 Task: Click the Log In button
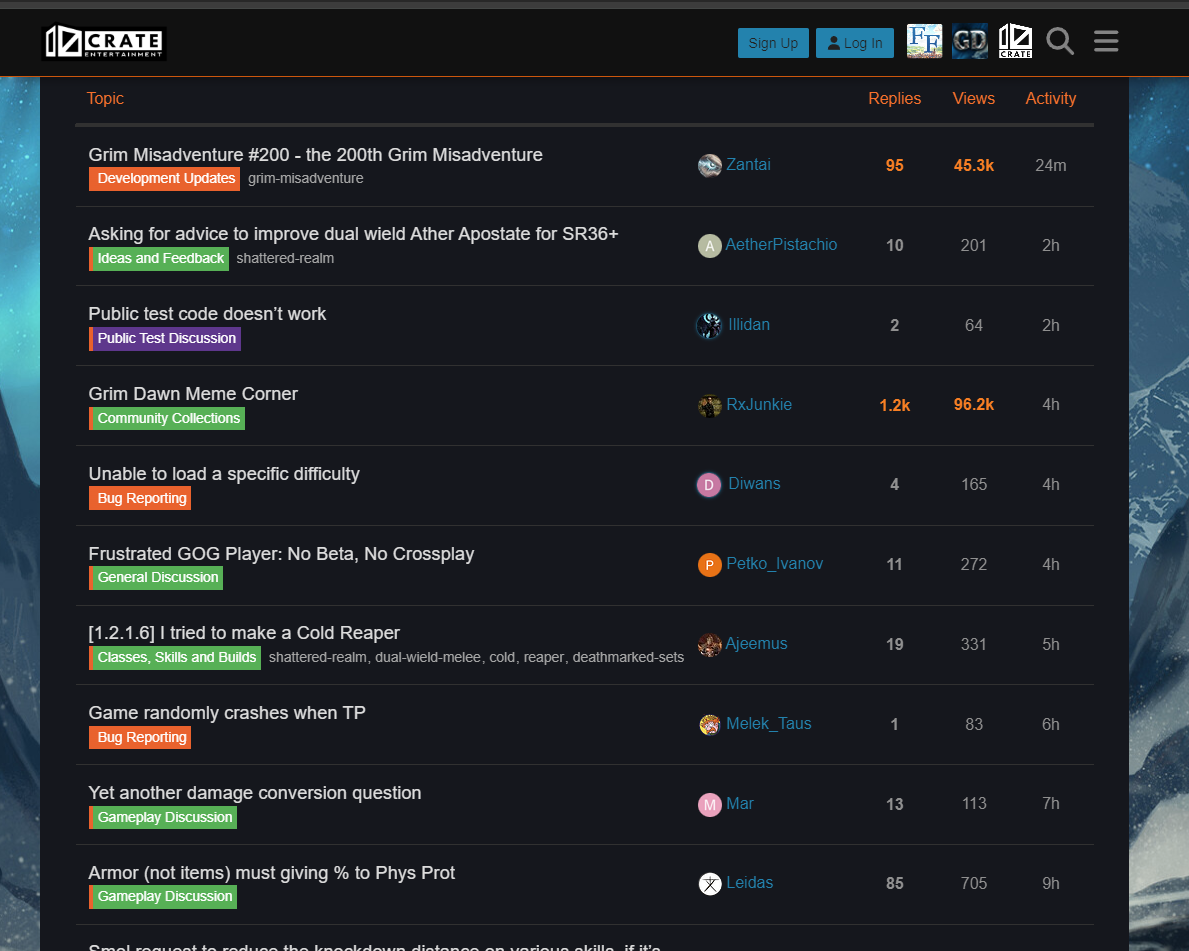pyautogui.click(x=855, y=43)
